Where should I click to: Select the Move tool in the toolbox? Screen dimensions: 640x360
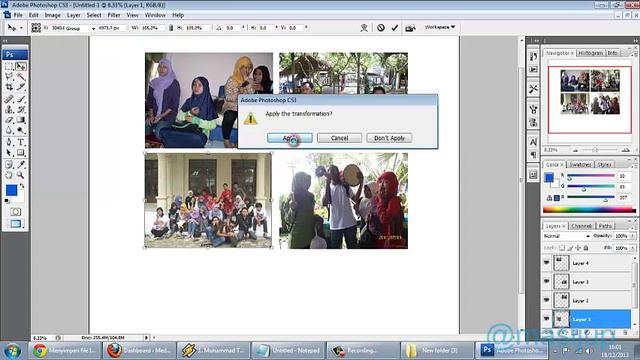click(21, 67)
